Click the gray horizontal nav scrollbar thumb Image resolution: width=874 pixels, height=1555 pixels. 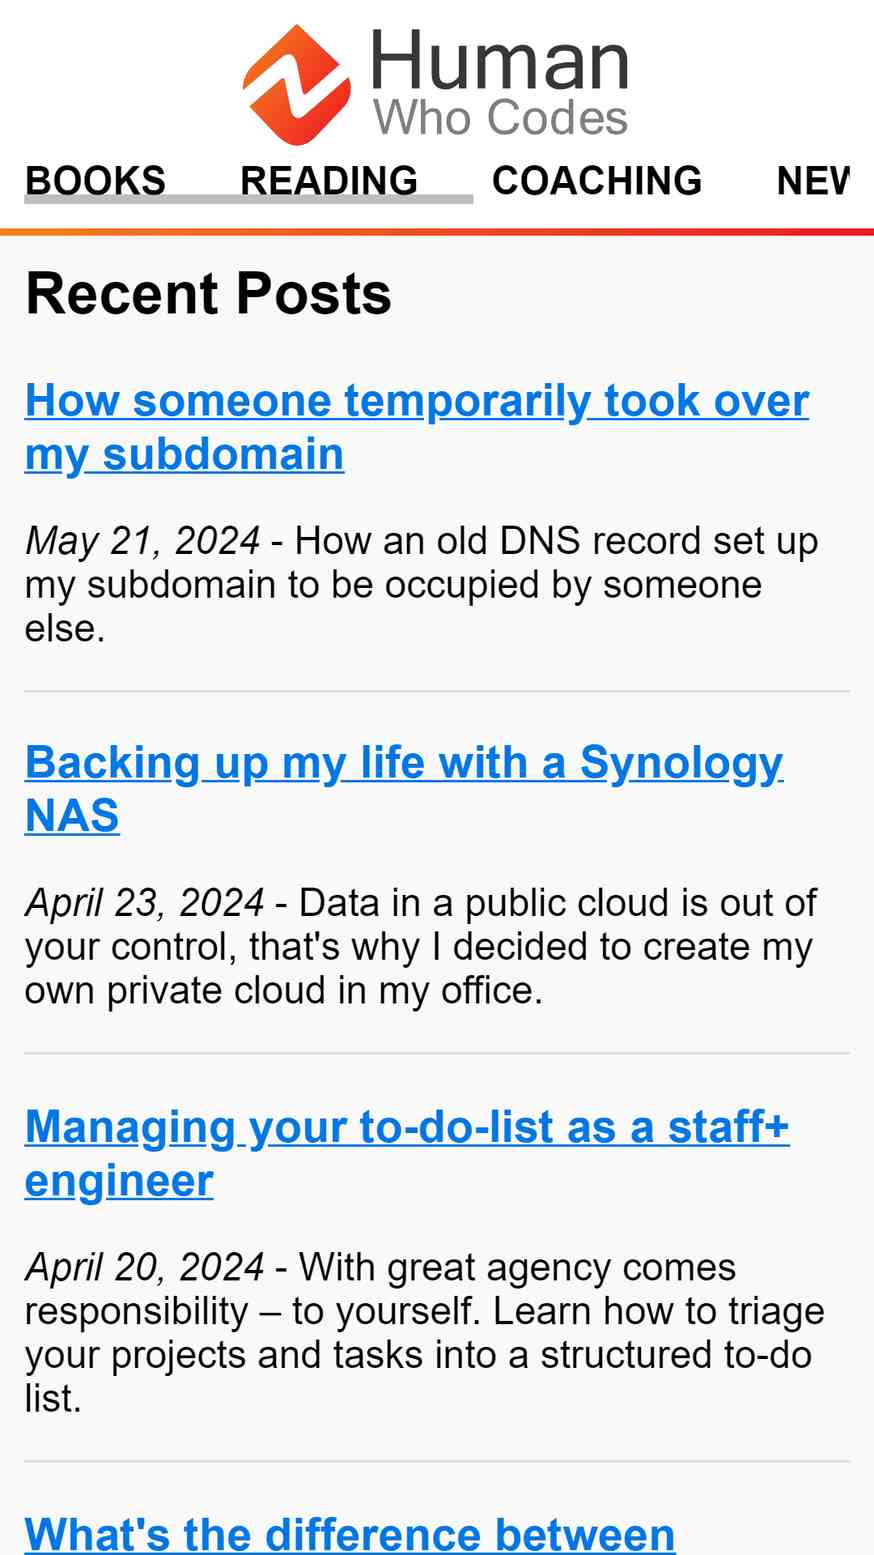tap(248, 200)
